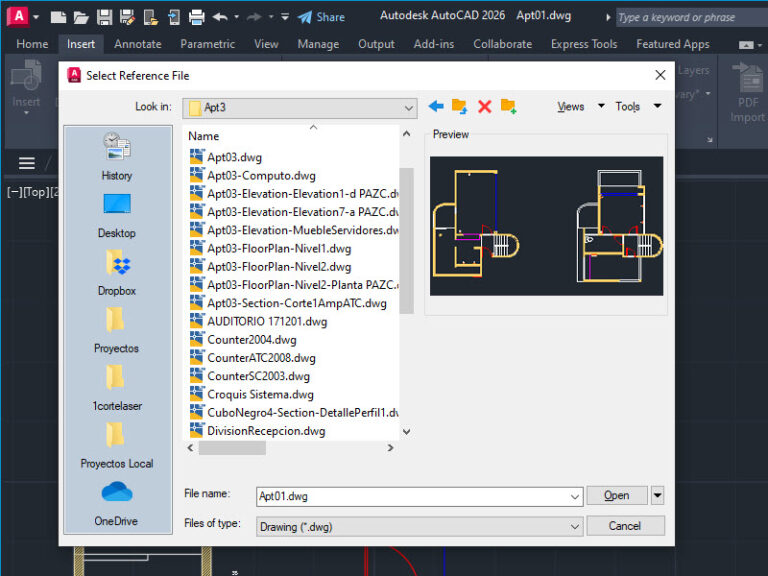Viewport: 768px width, 576px height.
Task: Click the New drawing icon in quick access toolbar
Action: pos(58,18)
